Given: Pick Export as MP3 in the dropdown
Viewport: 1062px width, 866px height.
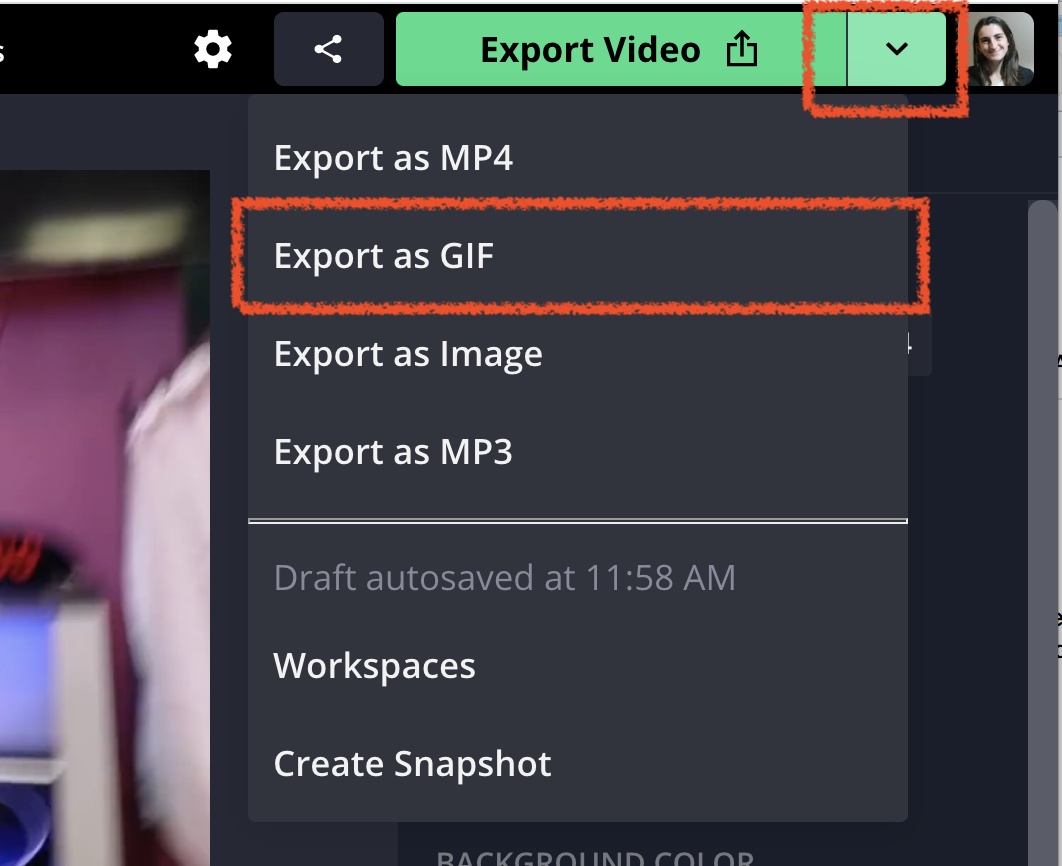Looking at the screenshot, I should click(x=393, y=452).
